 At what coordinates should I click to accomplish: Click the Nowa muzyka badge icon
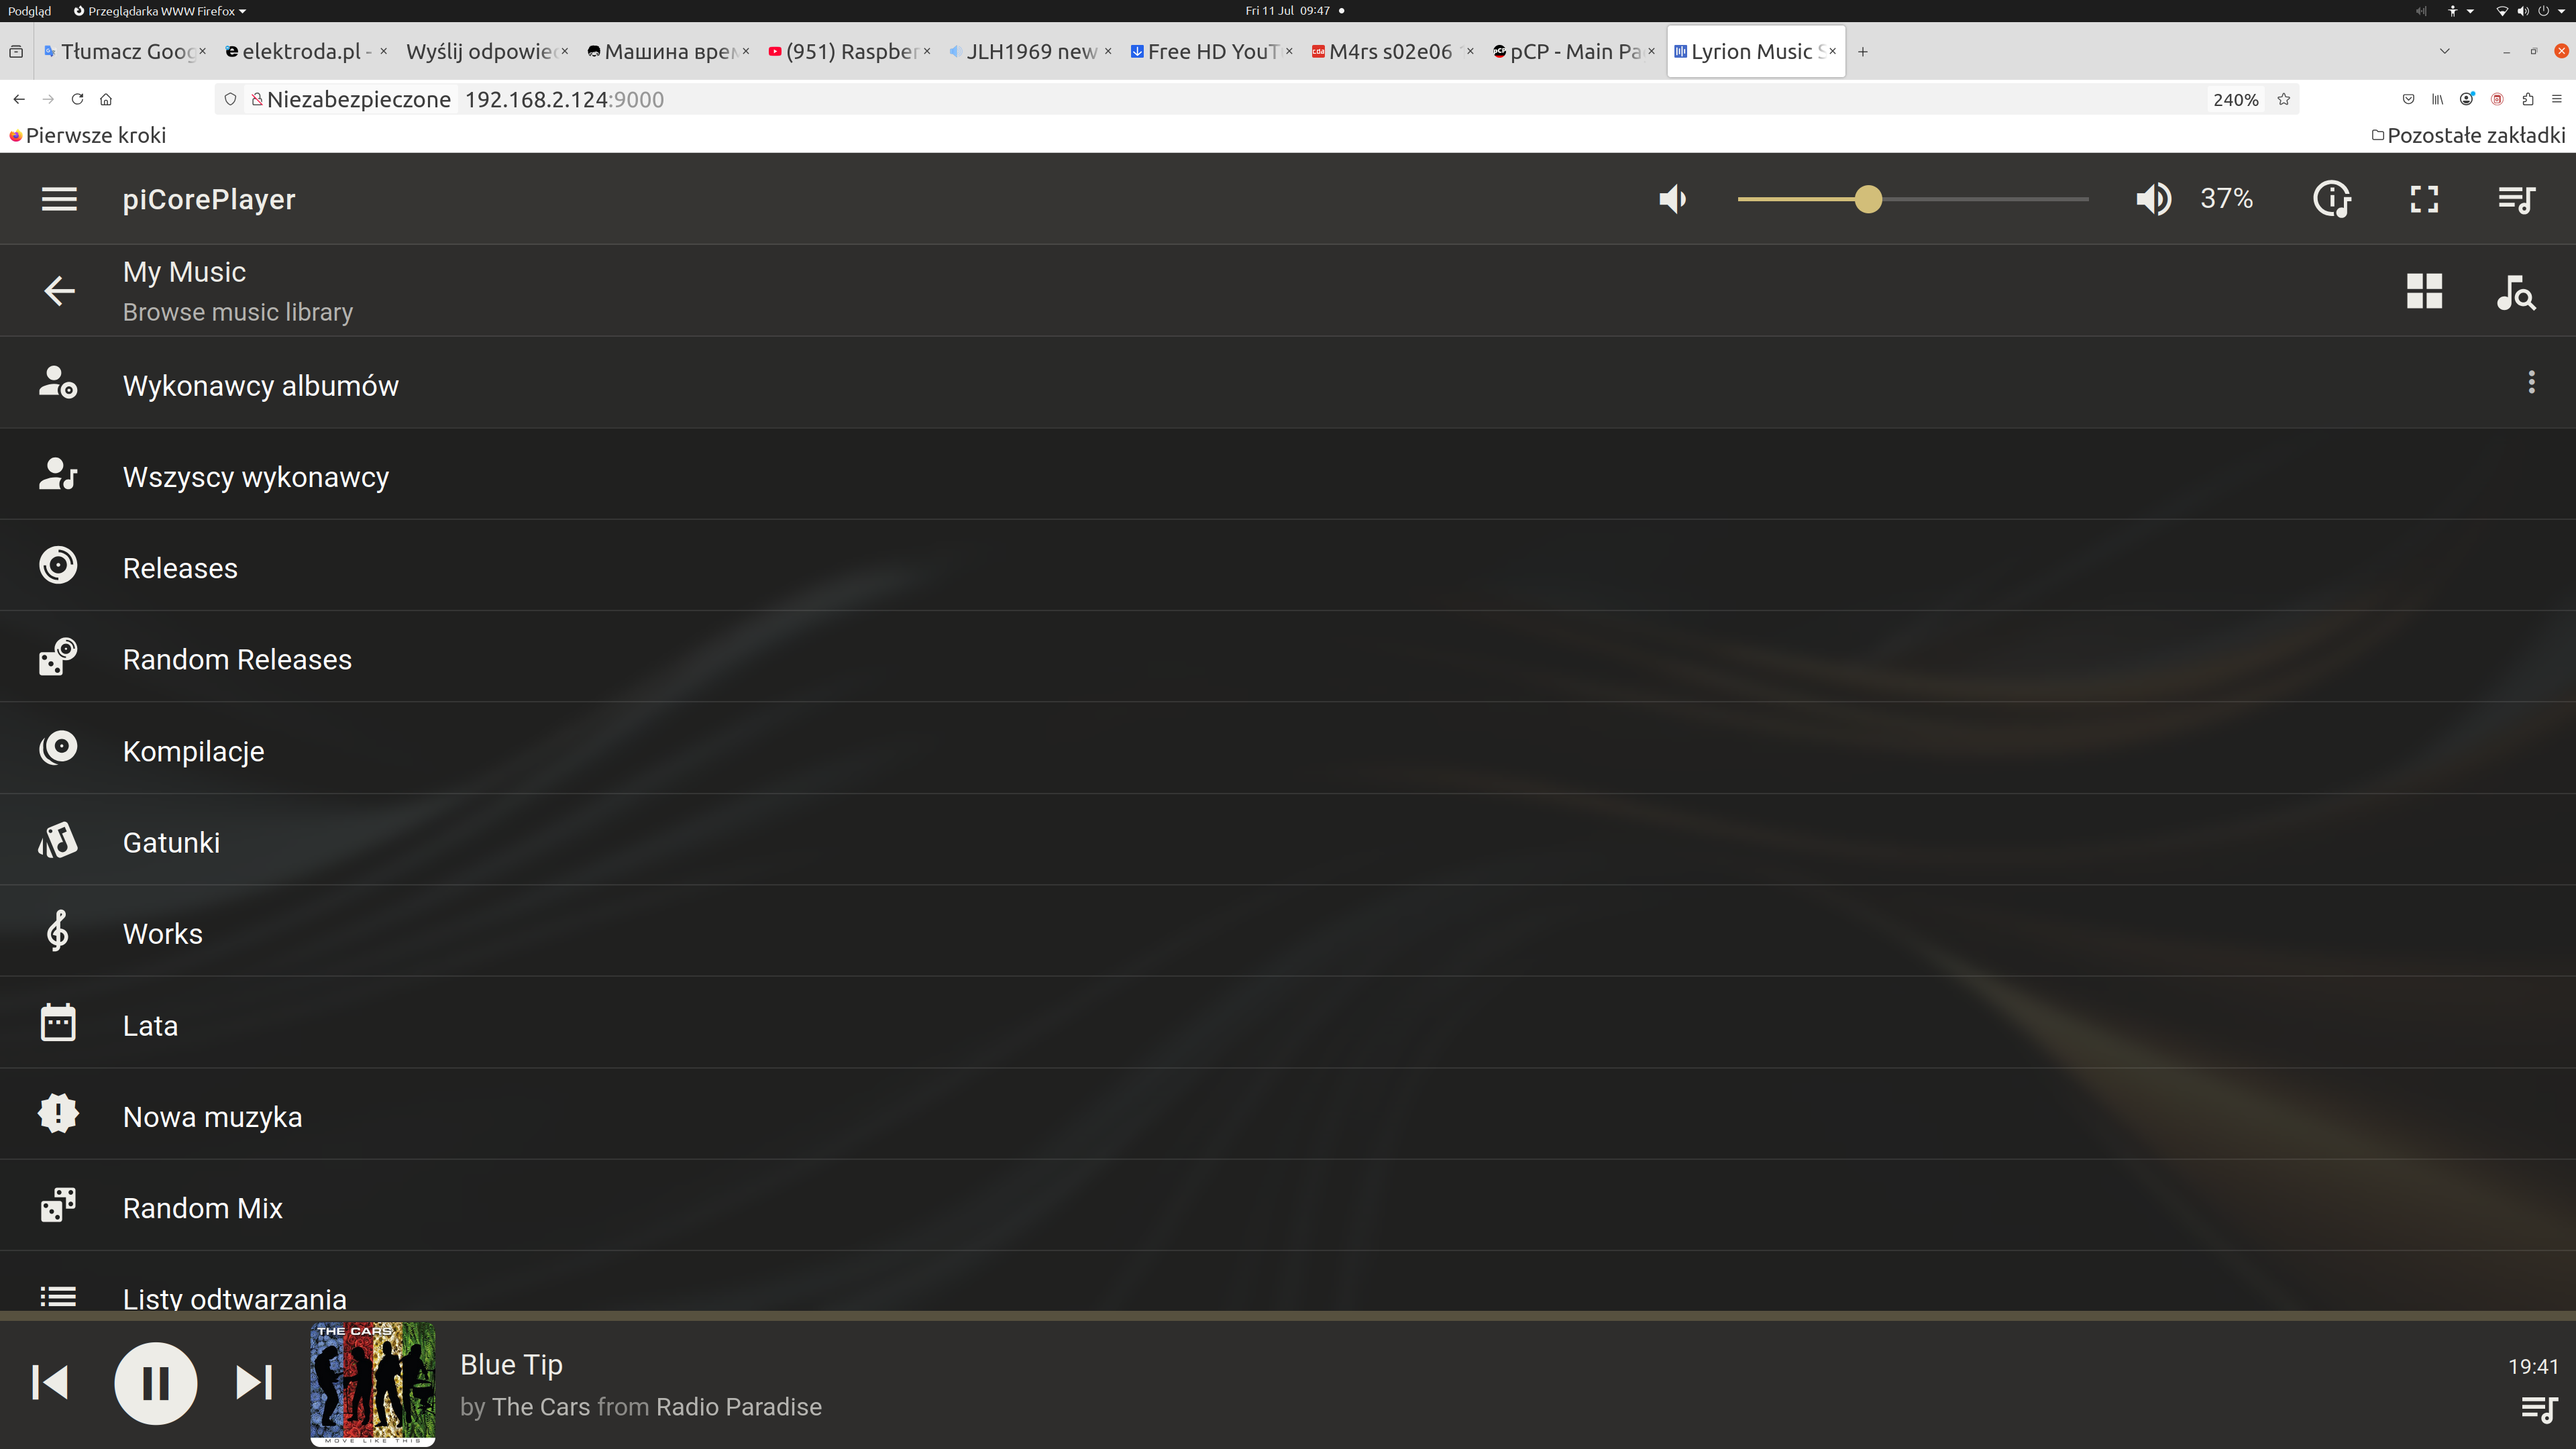(x=58, y=1113)
